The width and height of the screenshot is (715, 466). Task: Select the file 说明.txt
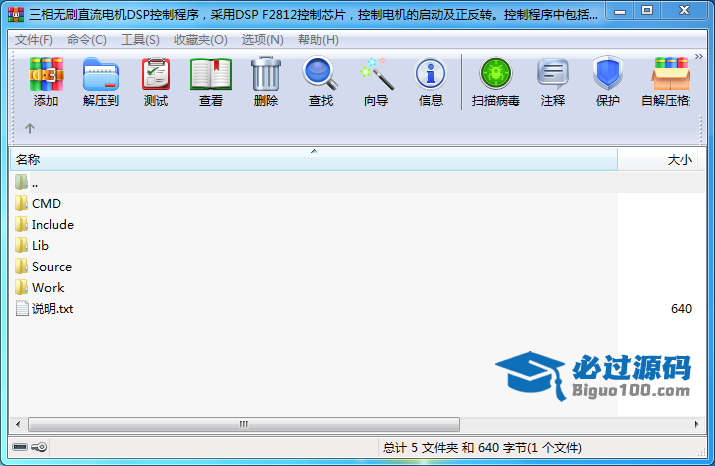(x=44, y=309)
